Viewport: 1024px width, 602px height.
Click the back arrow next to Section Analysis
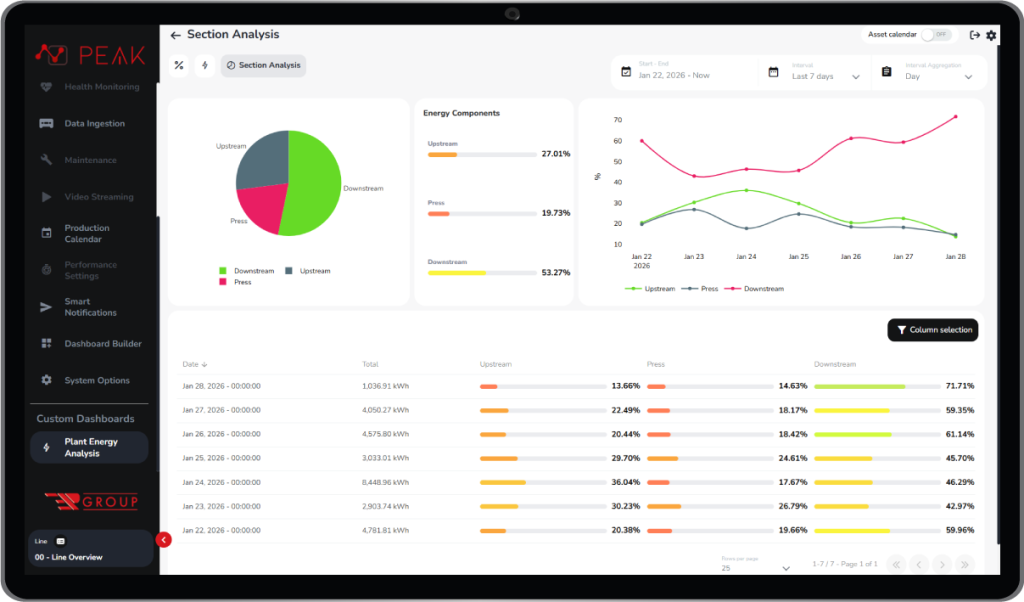click(175, 35)
